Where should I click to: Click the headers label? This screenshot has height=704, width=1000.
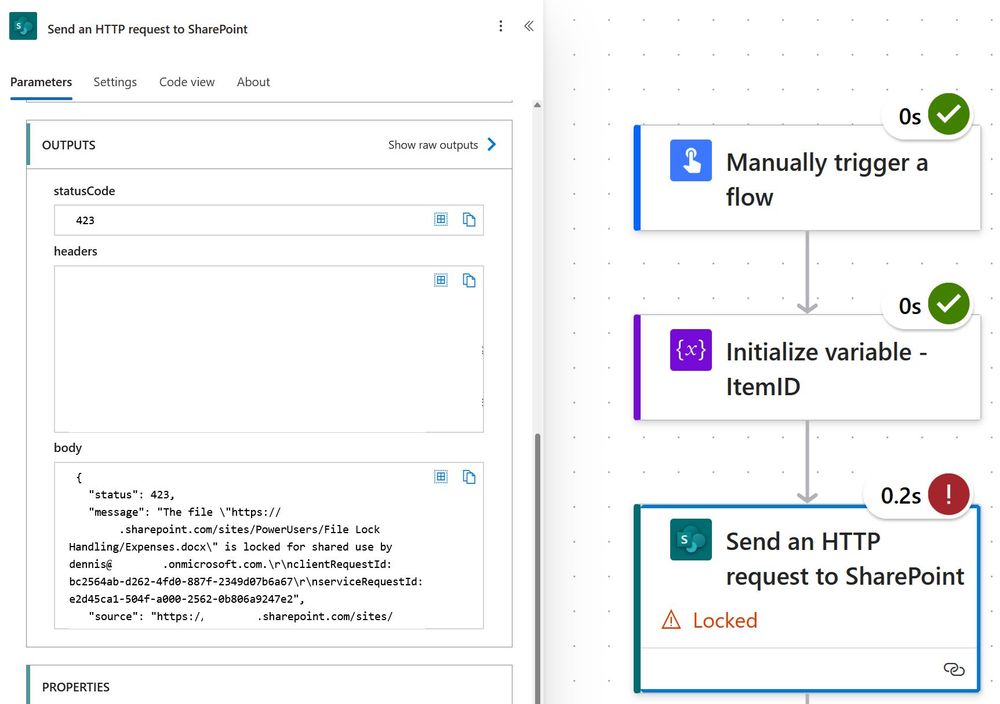(x=75, y=251)
